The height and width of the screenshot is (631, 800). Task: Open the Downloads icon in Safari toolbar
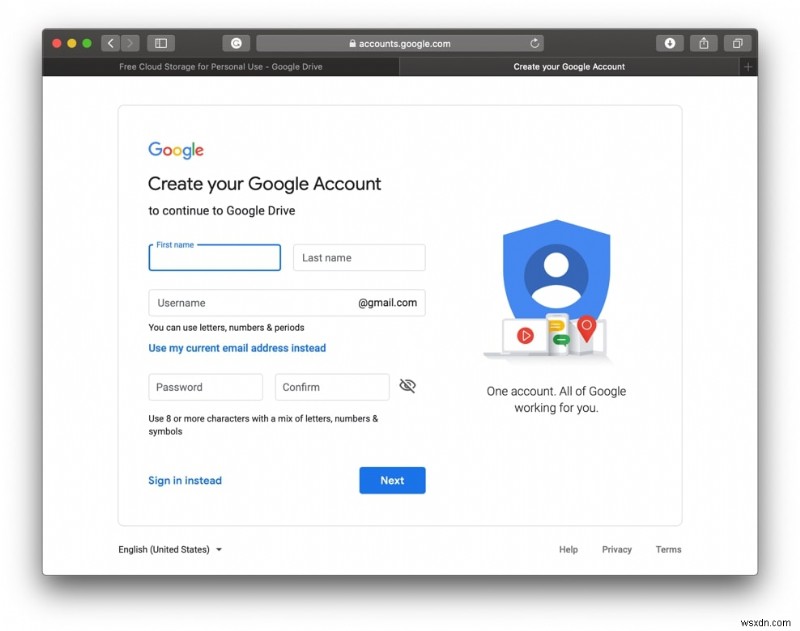pyautogui.click(x=671, y=43)
